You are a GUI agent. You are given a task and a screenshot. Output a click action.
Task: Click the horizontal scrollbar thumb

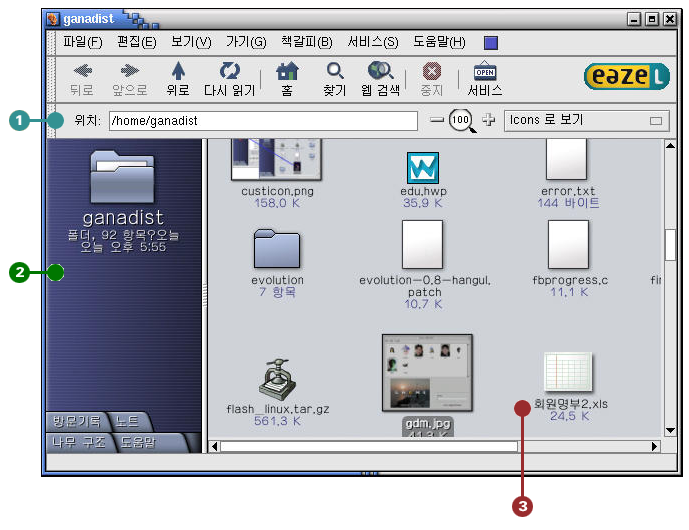(x=369, y=447)
